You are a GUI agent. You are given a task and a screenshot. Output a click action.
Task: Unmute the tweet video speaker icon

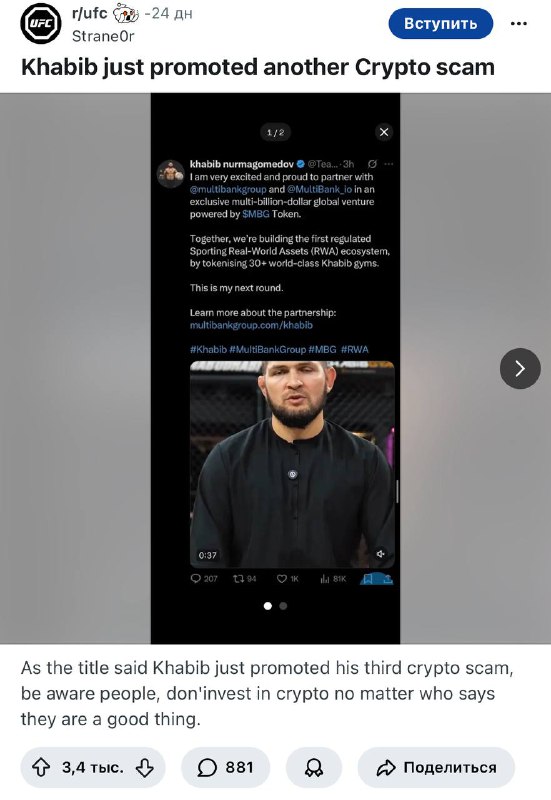380,554
